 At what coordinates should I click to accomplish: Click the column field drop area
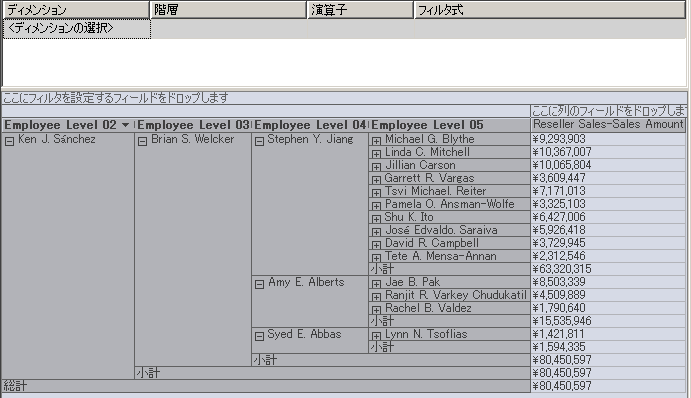coord(608,111)
